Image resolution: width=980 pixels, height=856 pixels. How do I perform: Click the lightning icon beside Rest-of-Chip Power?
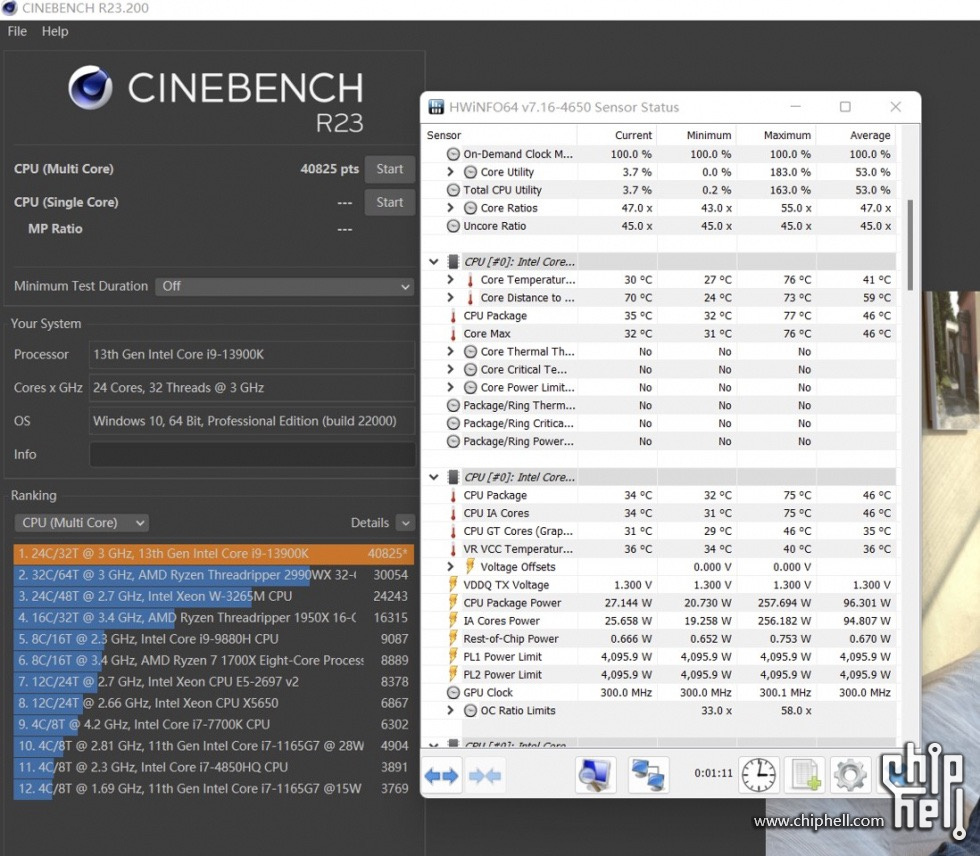[453, 639]
